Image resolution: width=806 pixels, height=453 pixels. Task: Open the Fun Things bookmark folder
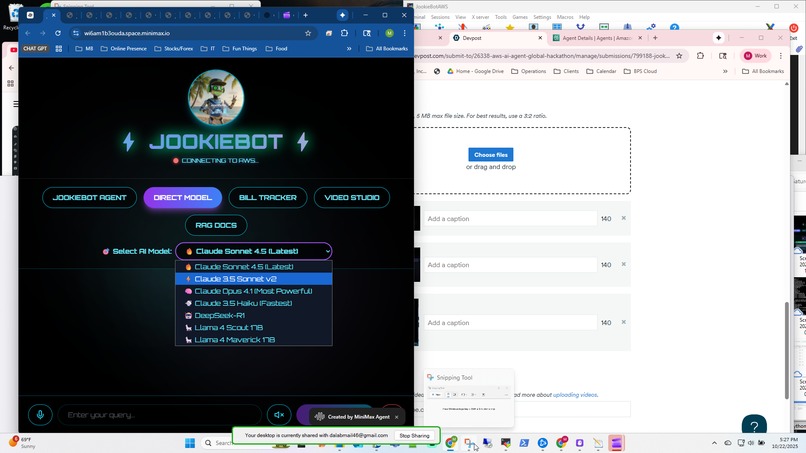(x=240, y=49)
